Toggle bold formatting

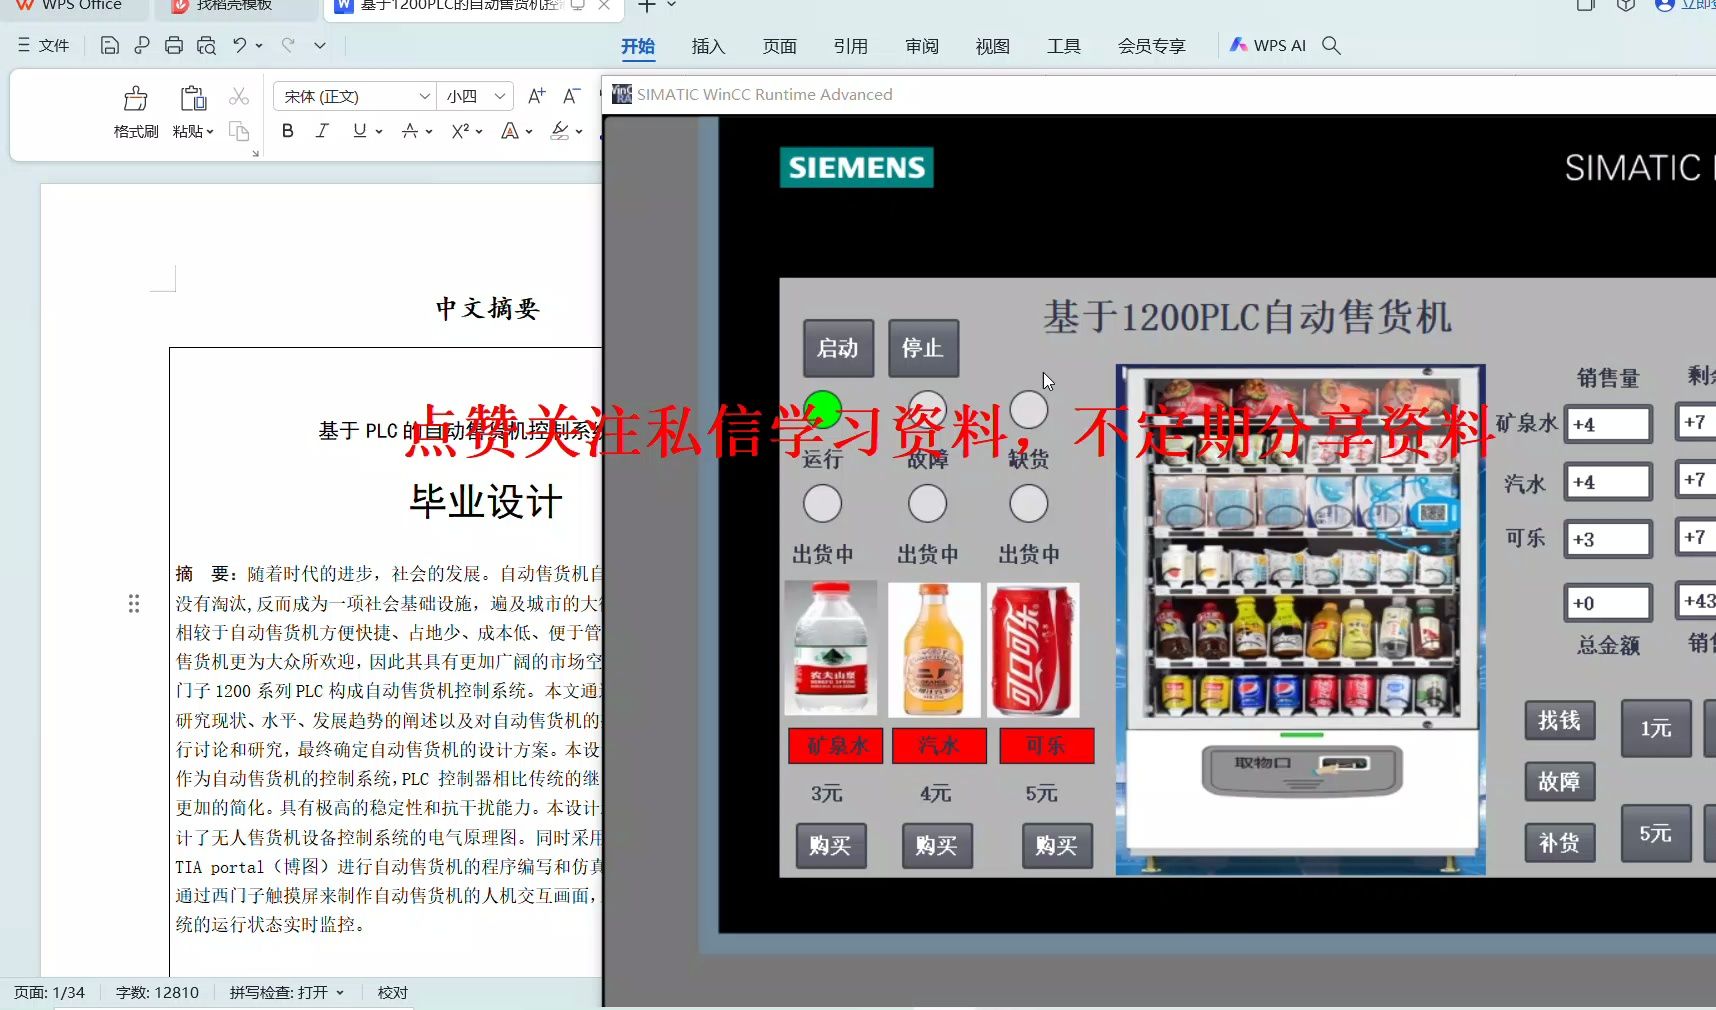pyautogui.click(x=288, y=131)
